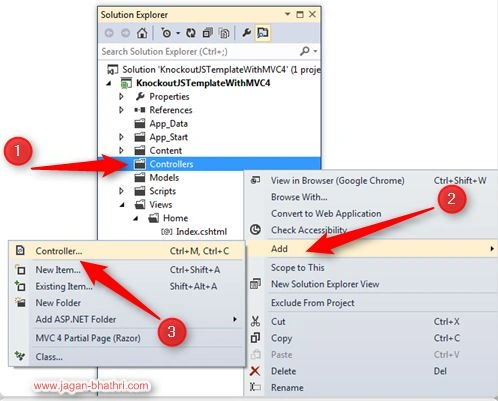Click the New Folder icon in submenu

click(21, 302)
